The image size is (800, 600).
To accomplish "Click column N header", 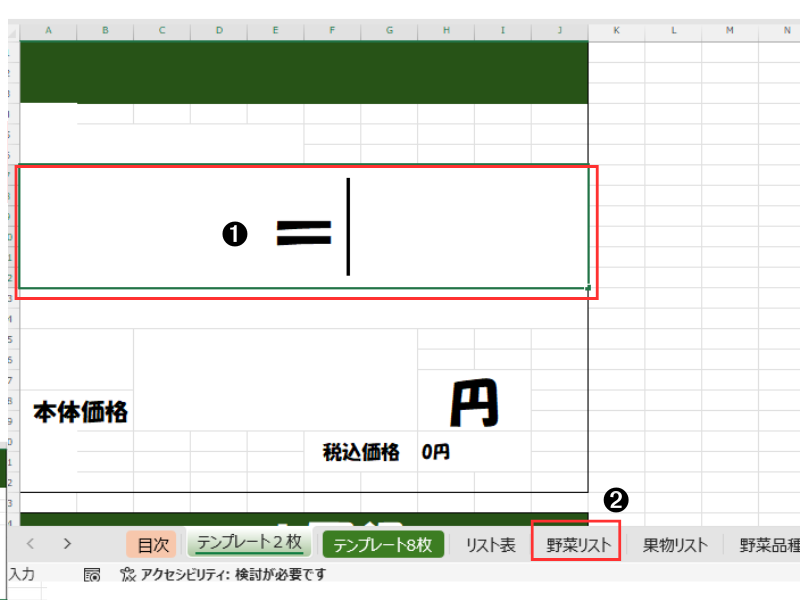I will [786, 31].
